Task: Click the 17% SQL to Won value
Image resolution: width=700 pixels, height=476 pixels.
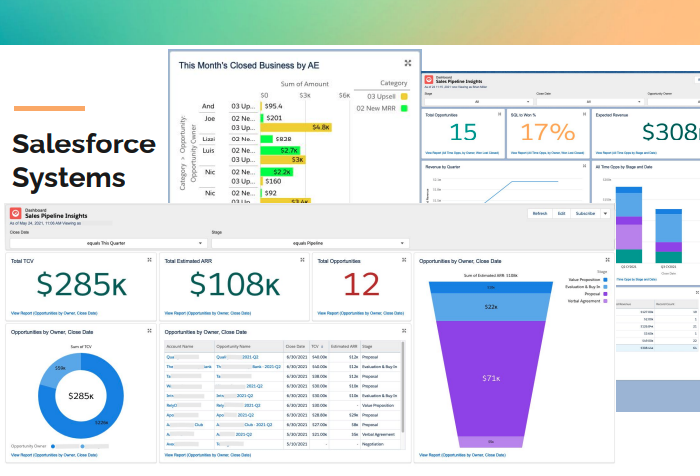Action: (x=548, y=132)
